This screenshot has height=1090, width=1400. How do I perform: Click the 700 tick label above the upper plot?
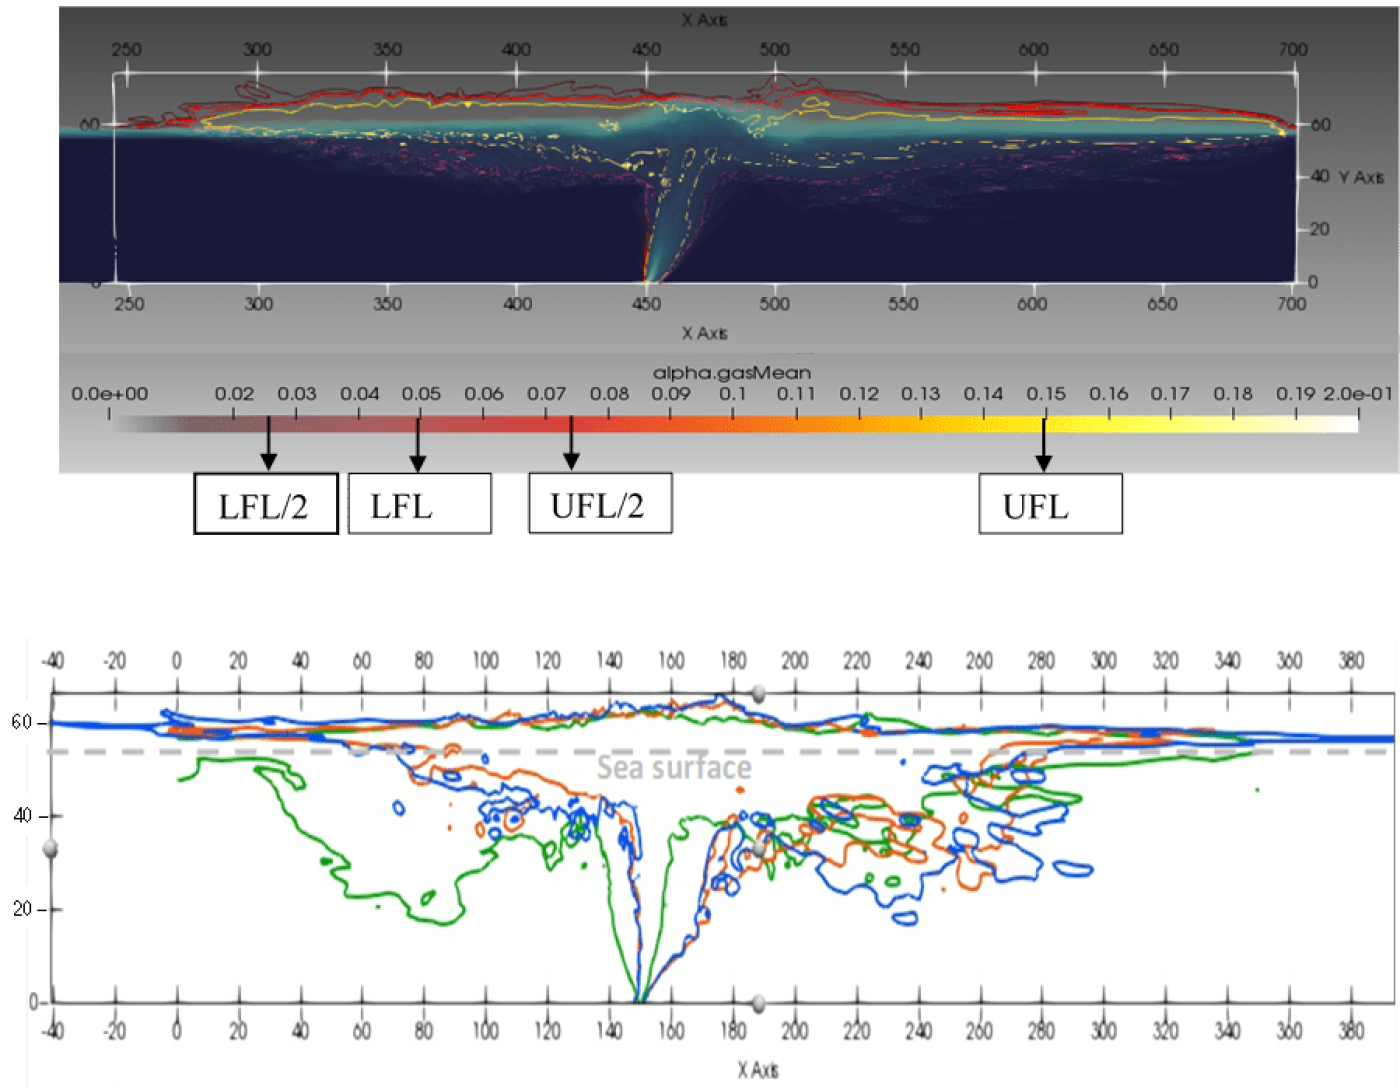point(1293,49)
